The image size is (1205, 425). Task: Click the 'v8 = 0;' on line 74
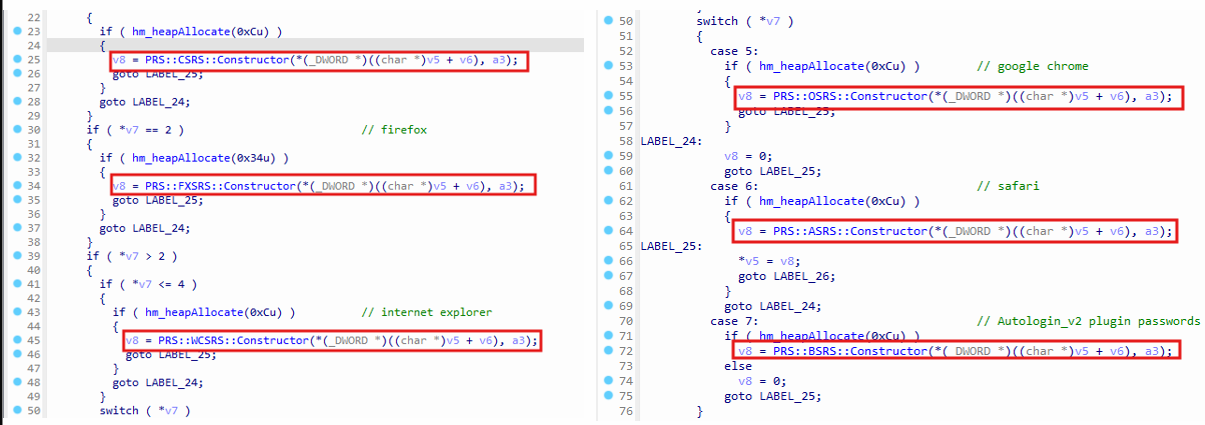click(x=760, y=381)
